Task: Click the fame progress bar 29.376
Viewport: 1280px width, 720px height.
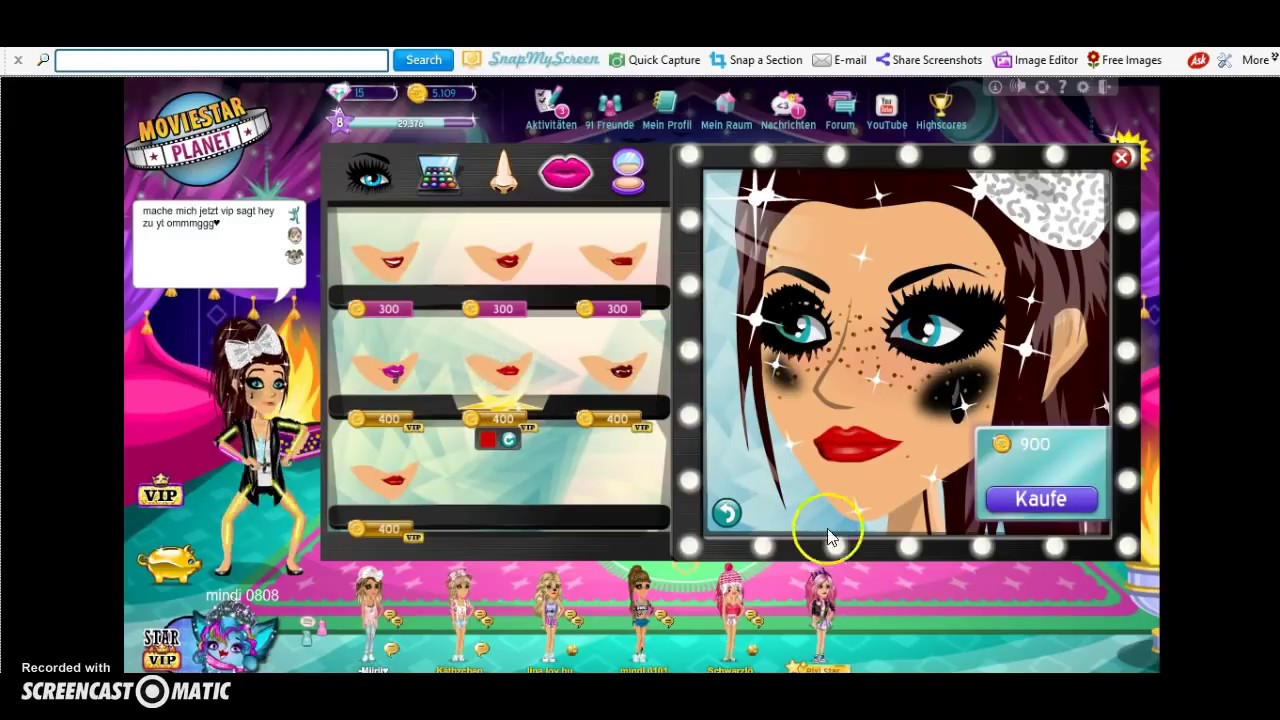Action: pos(414,123)
